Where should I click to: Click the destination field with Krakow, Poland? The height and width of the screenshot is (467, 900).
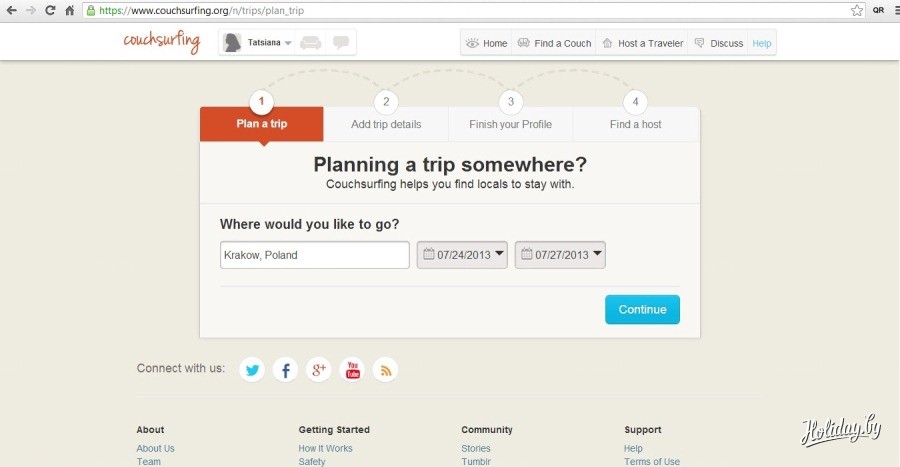point(314,255)
